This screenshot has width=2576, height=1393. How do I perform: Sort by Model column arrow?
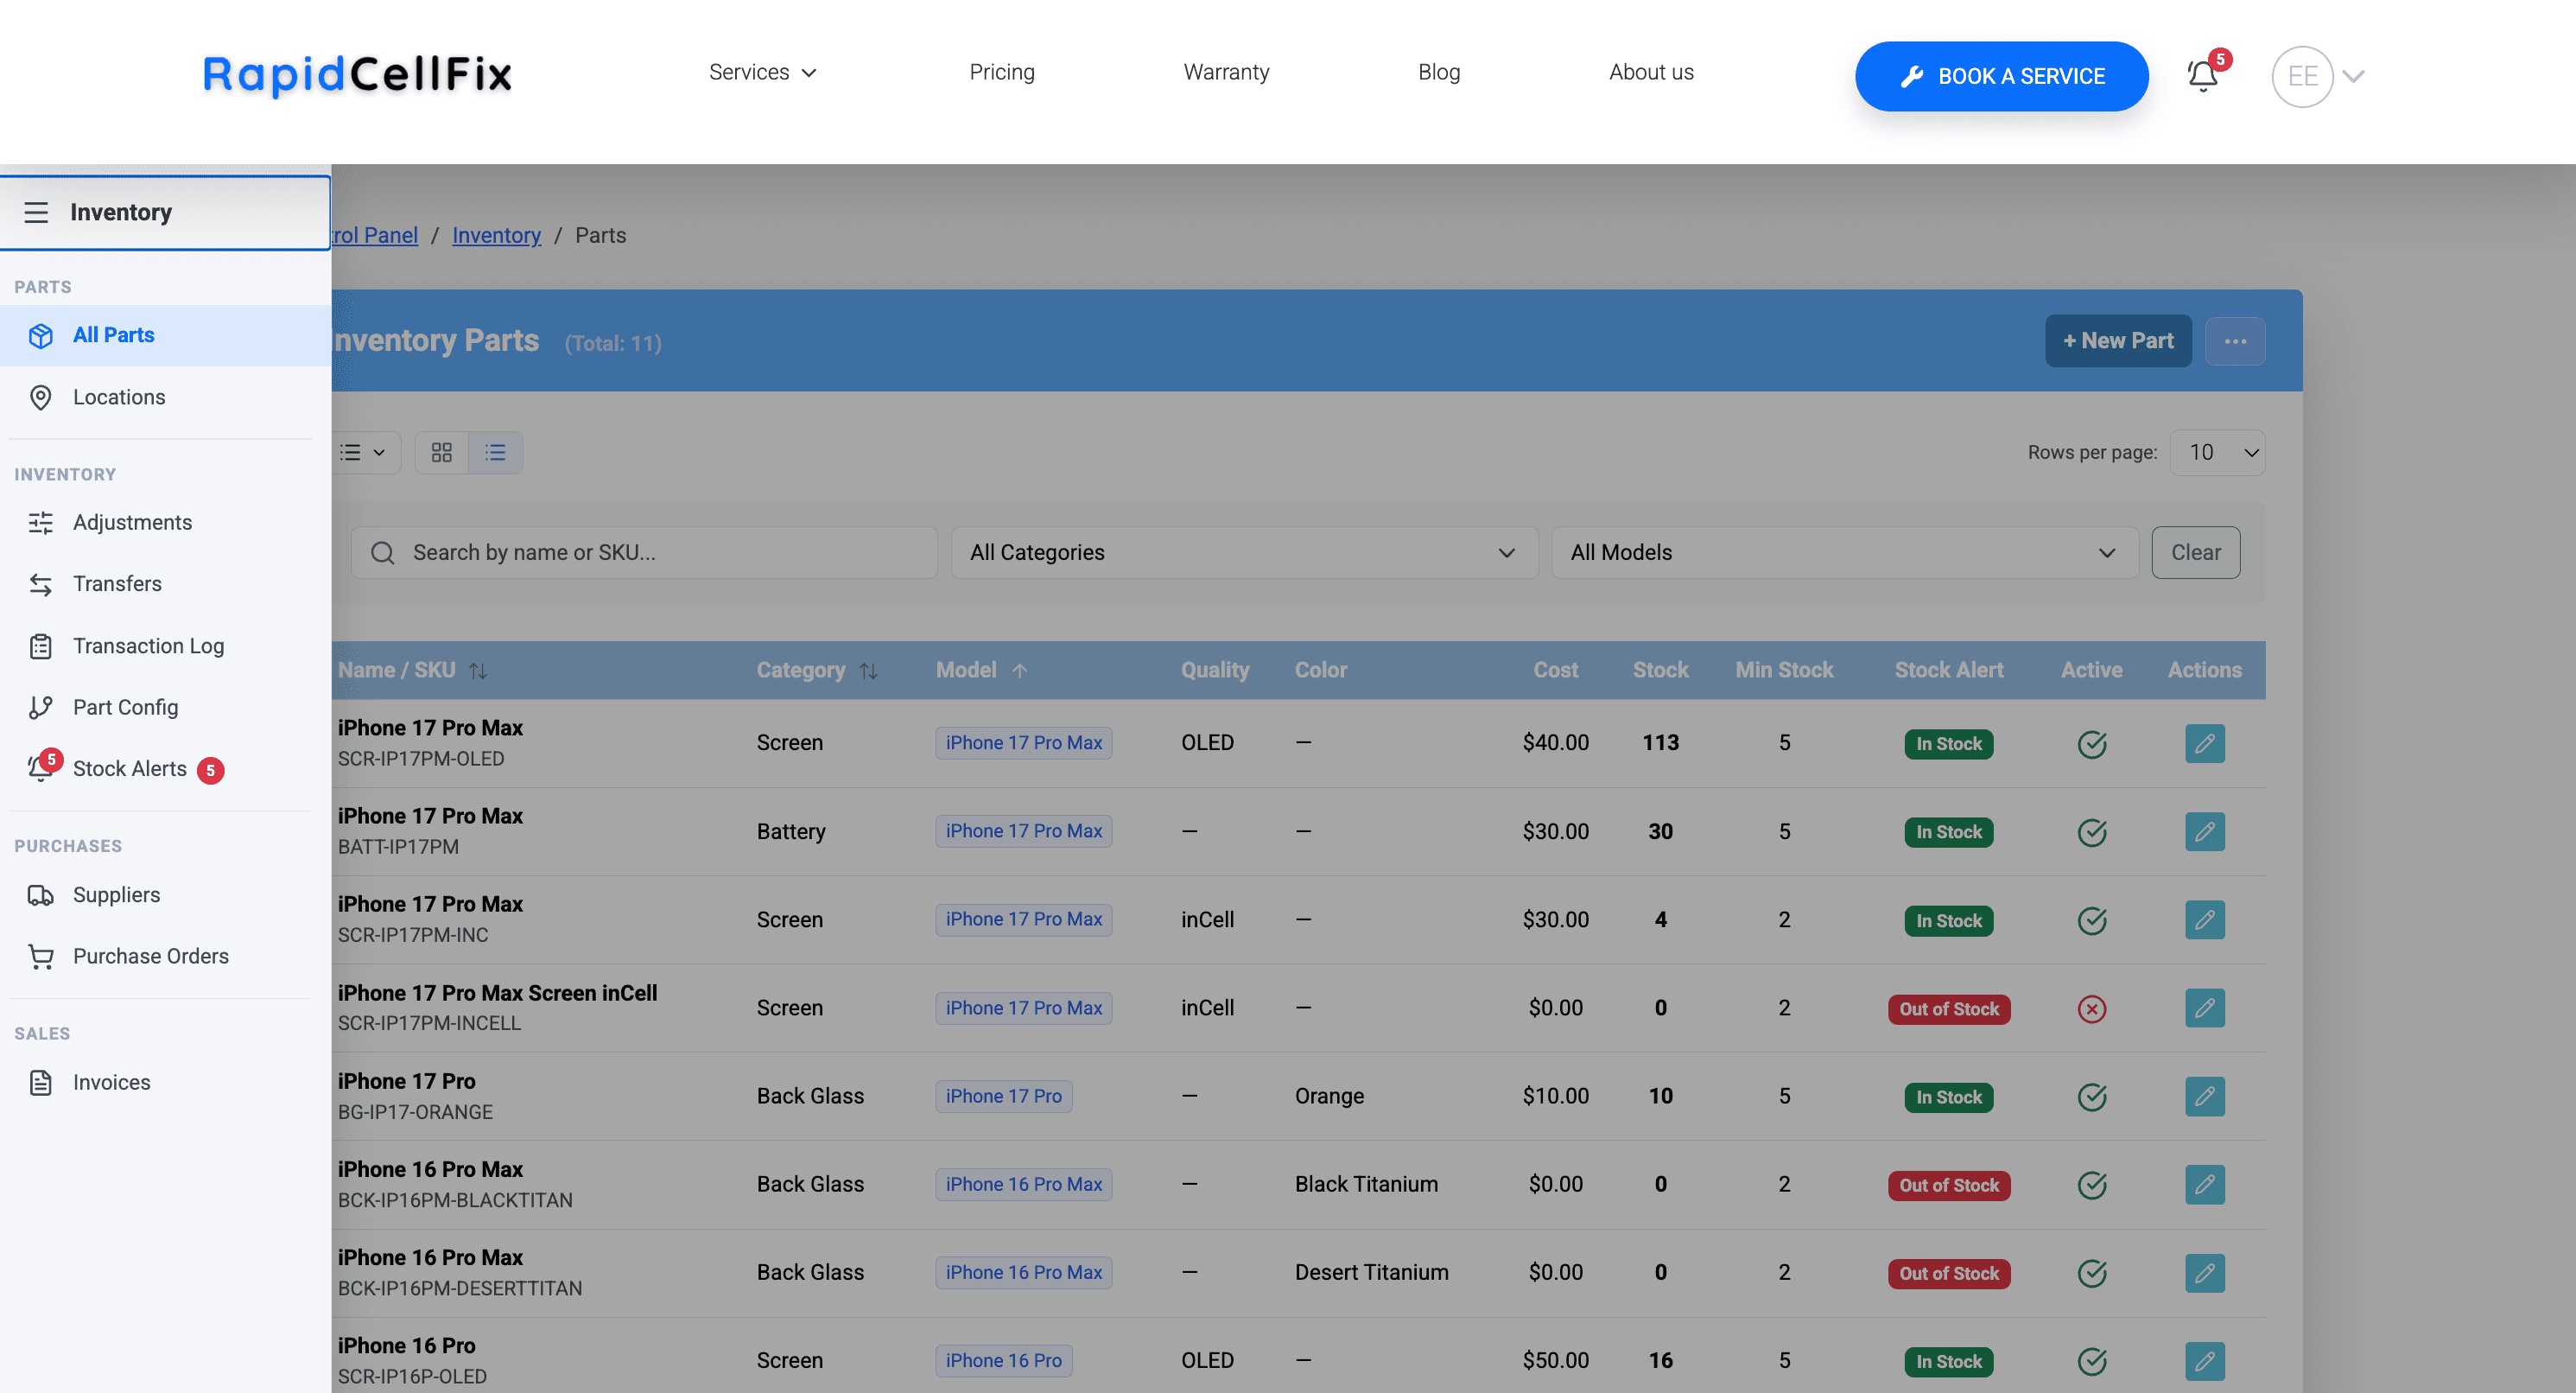1019,671
